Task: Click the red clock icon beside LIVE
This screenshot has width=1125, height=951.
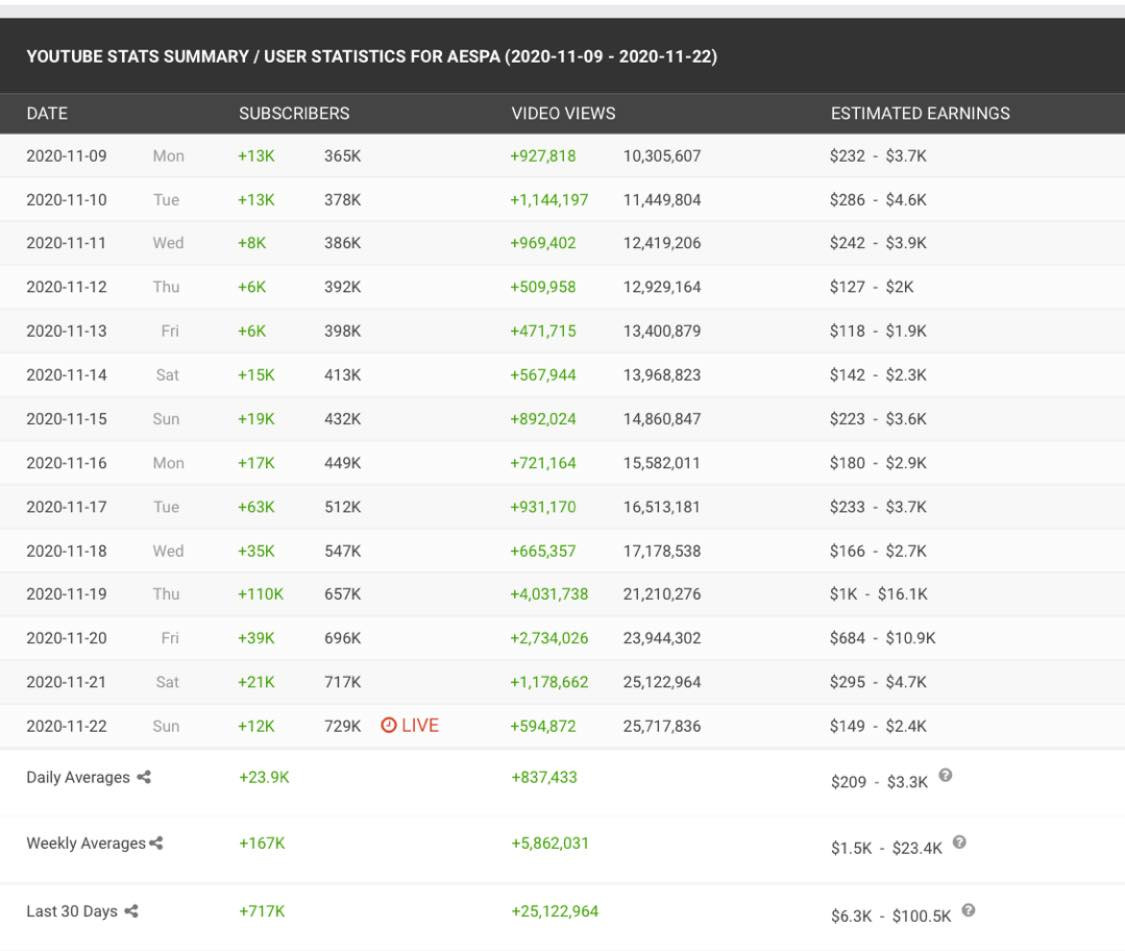Action: [388, 726]
